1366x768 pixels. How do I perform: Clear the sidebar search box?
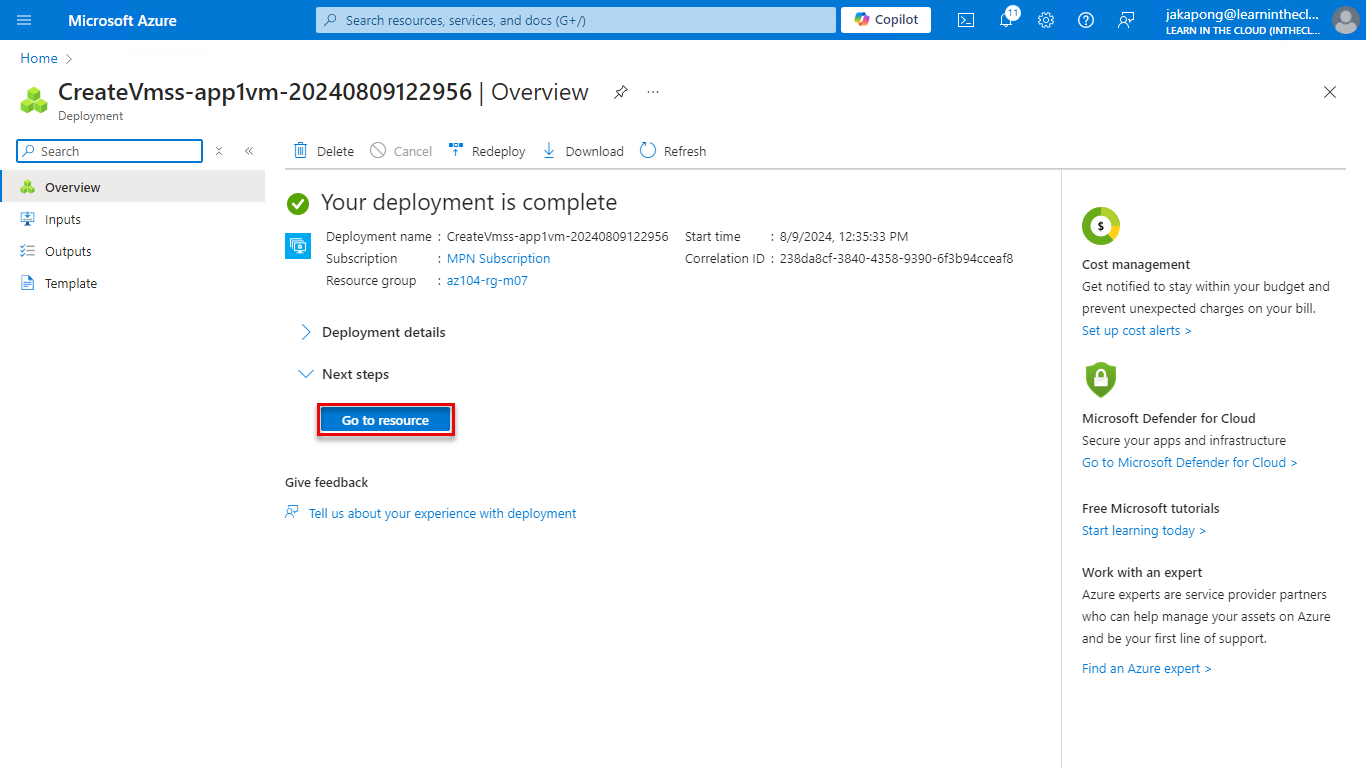tap(219, 151)
